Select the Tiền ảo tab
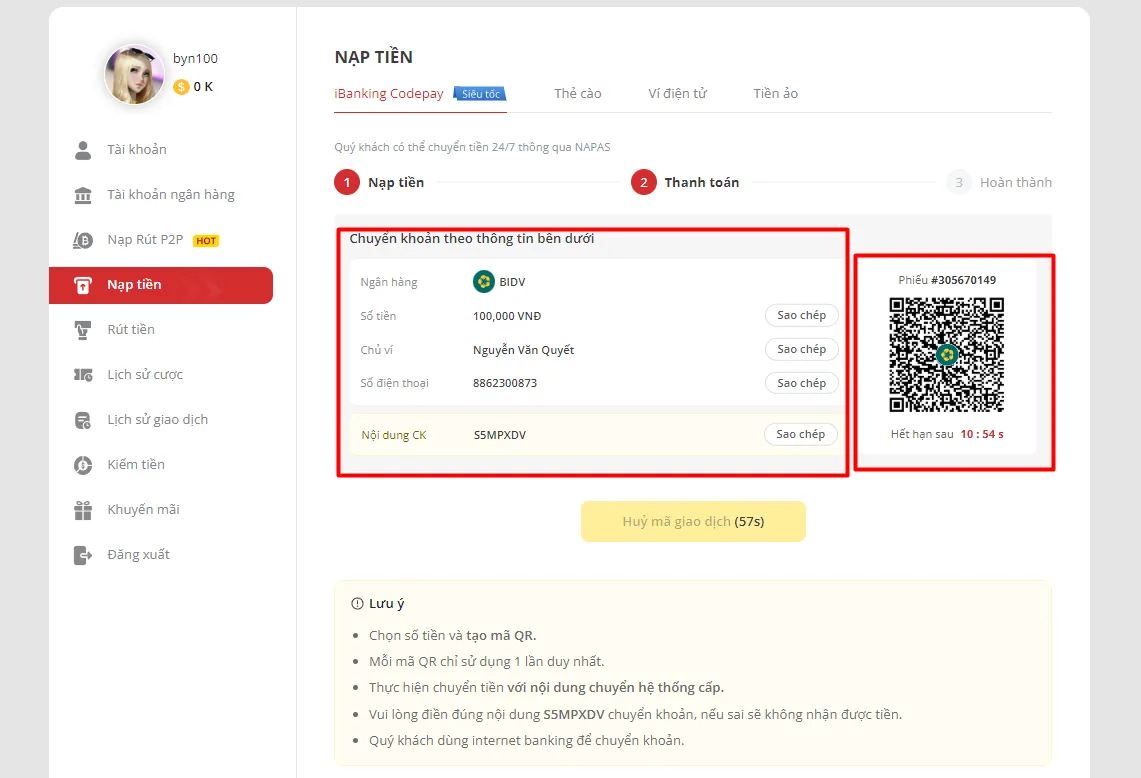The image size is (1141, 778). pos(775,93)
